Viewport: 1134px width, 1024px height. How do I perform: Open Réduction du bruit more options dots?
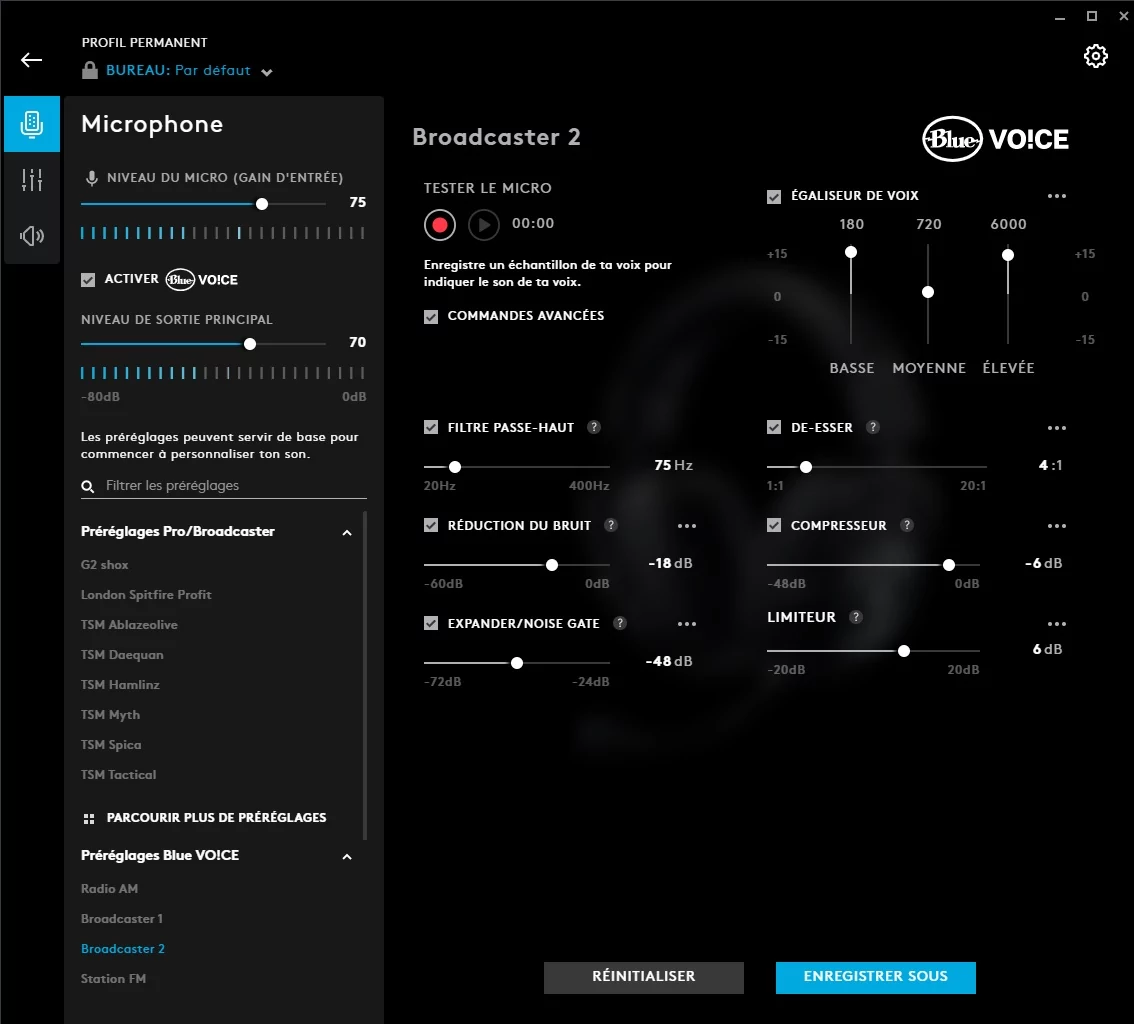pyautogui.click(x=686, y=526)
